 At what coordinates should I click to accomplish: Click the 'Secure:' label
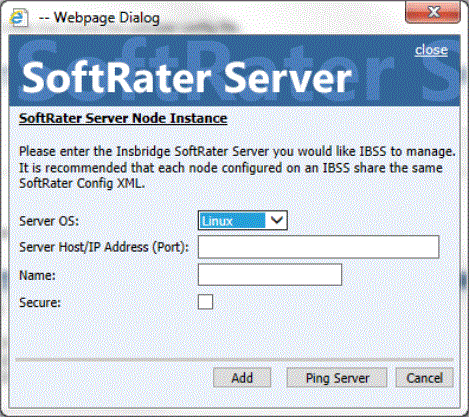click(40, 303)
